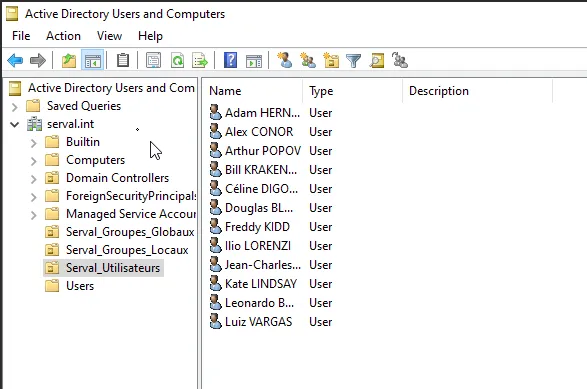The image size is (587, 389).
Task: Expand Domain Controllers node
Action: pos(34,179)
